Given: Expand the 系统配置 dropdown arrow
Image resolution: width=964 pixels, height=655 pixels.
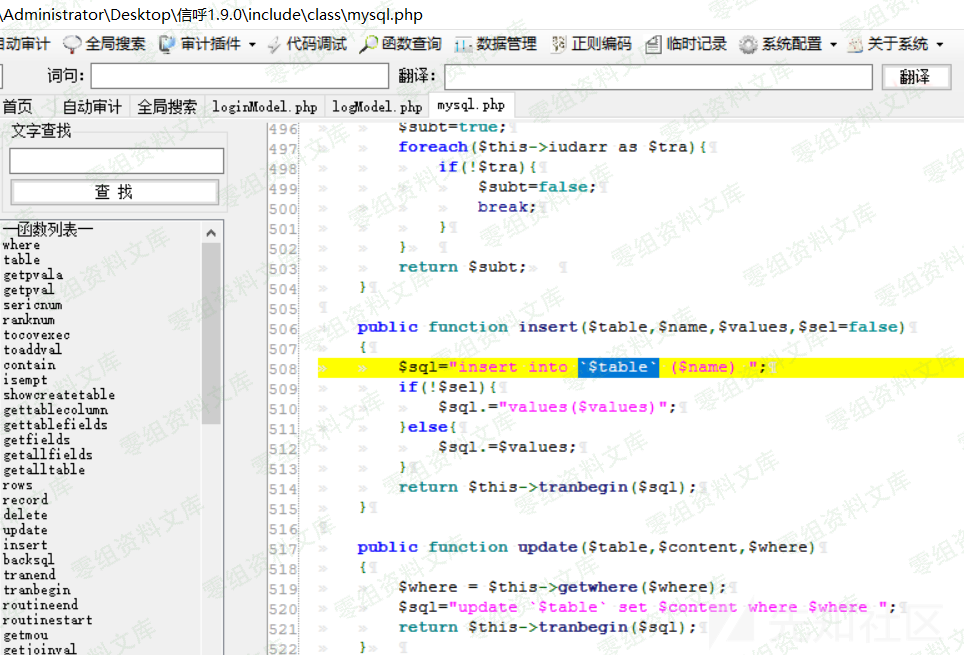Looking at the screenshot, I should pyautogui.click(x=833, y=44).
